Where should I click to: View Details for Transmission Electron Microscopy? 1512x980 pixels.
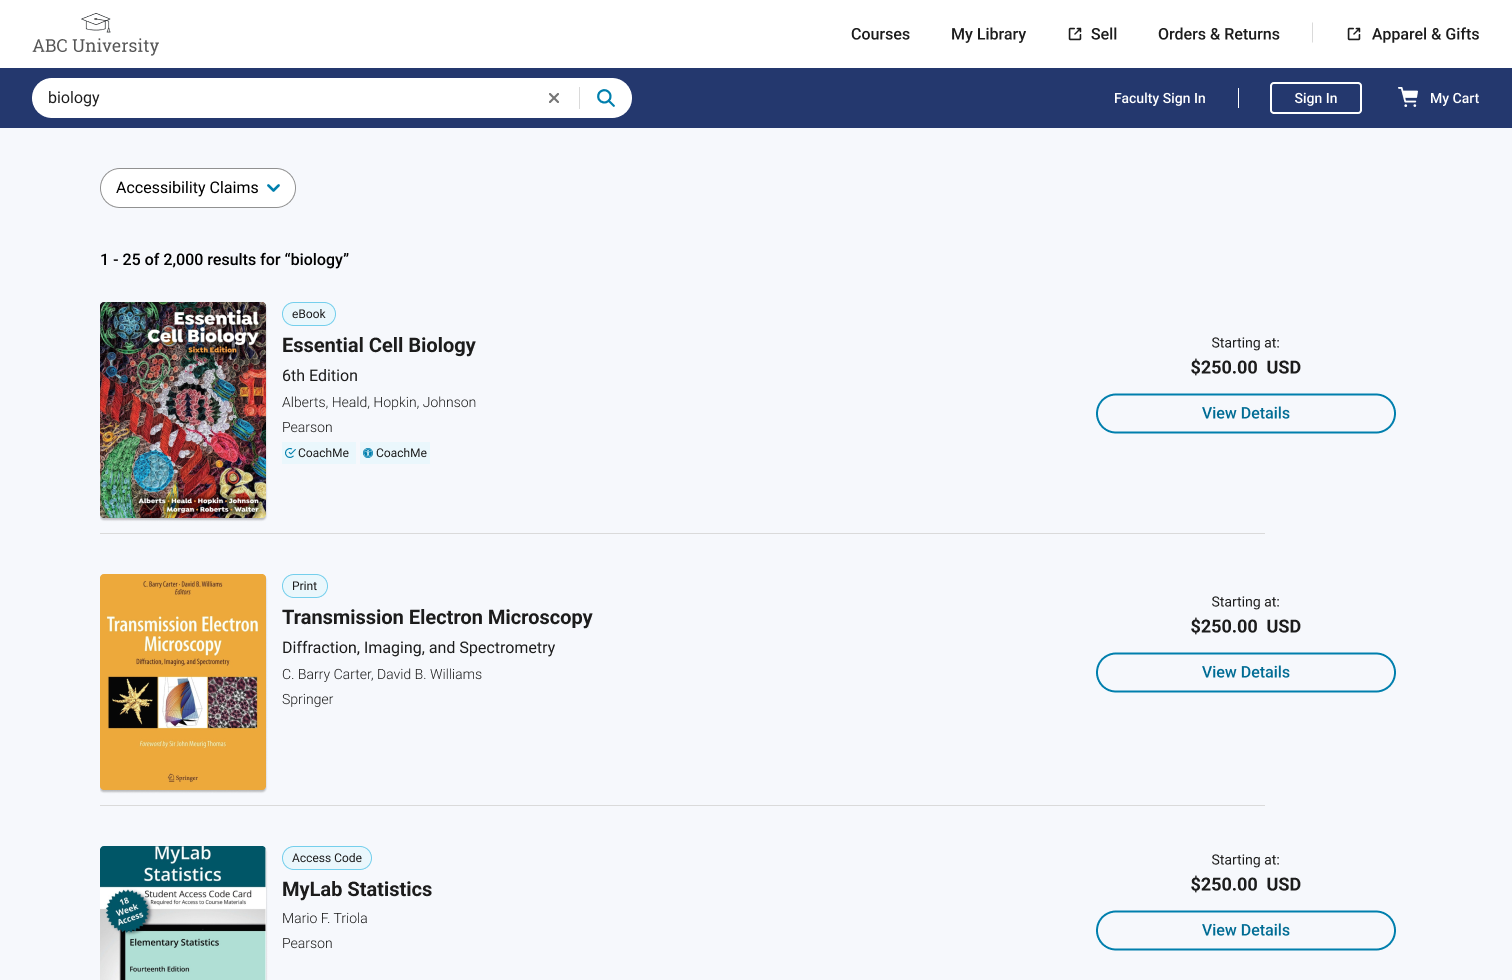tap(1245, 672)
